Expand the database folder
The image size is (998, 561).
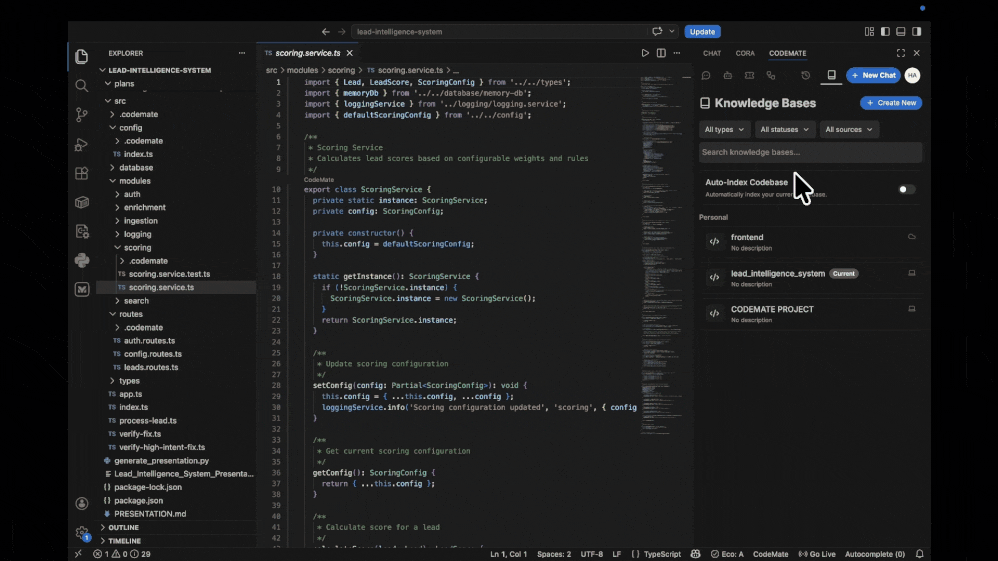[x=136, y=167]
